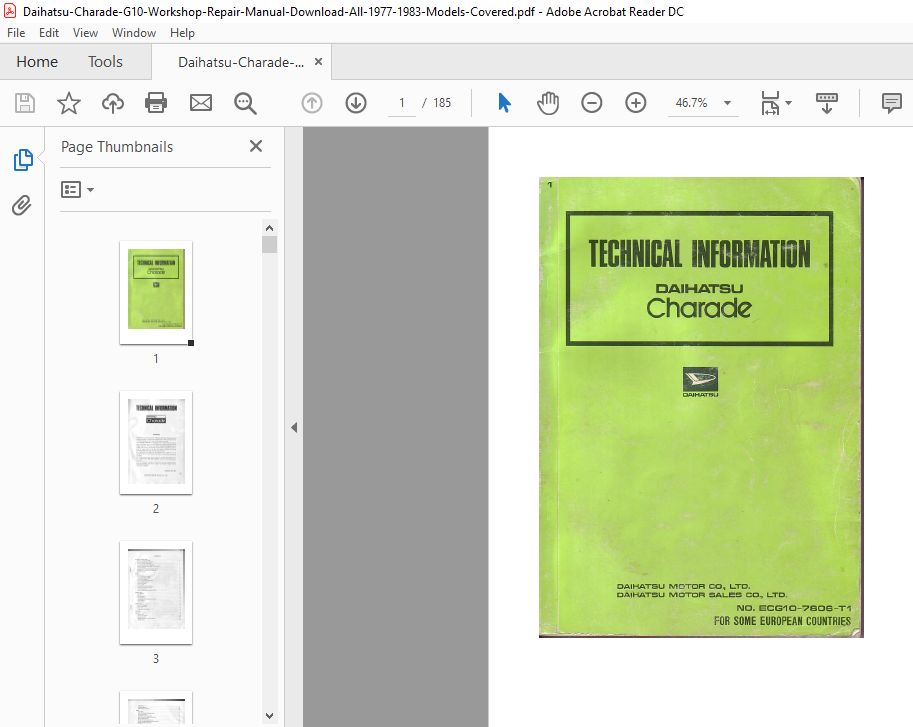The height and width of the screenshot is (727, 913).
Task: Print the document with printer icon
Action: pos(156,103)
